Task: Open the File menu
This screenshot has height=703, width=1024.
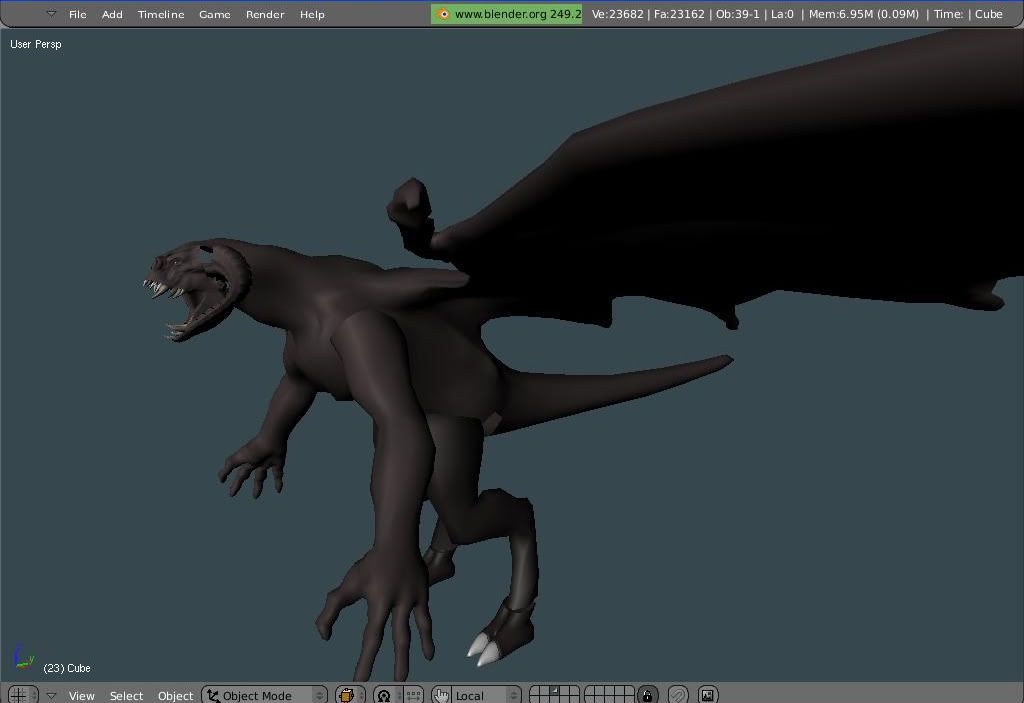Action: 77,14
